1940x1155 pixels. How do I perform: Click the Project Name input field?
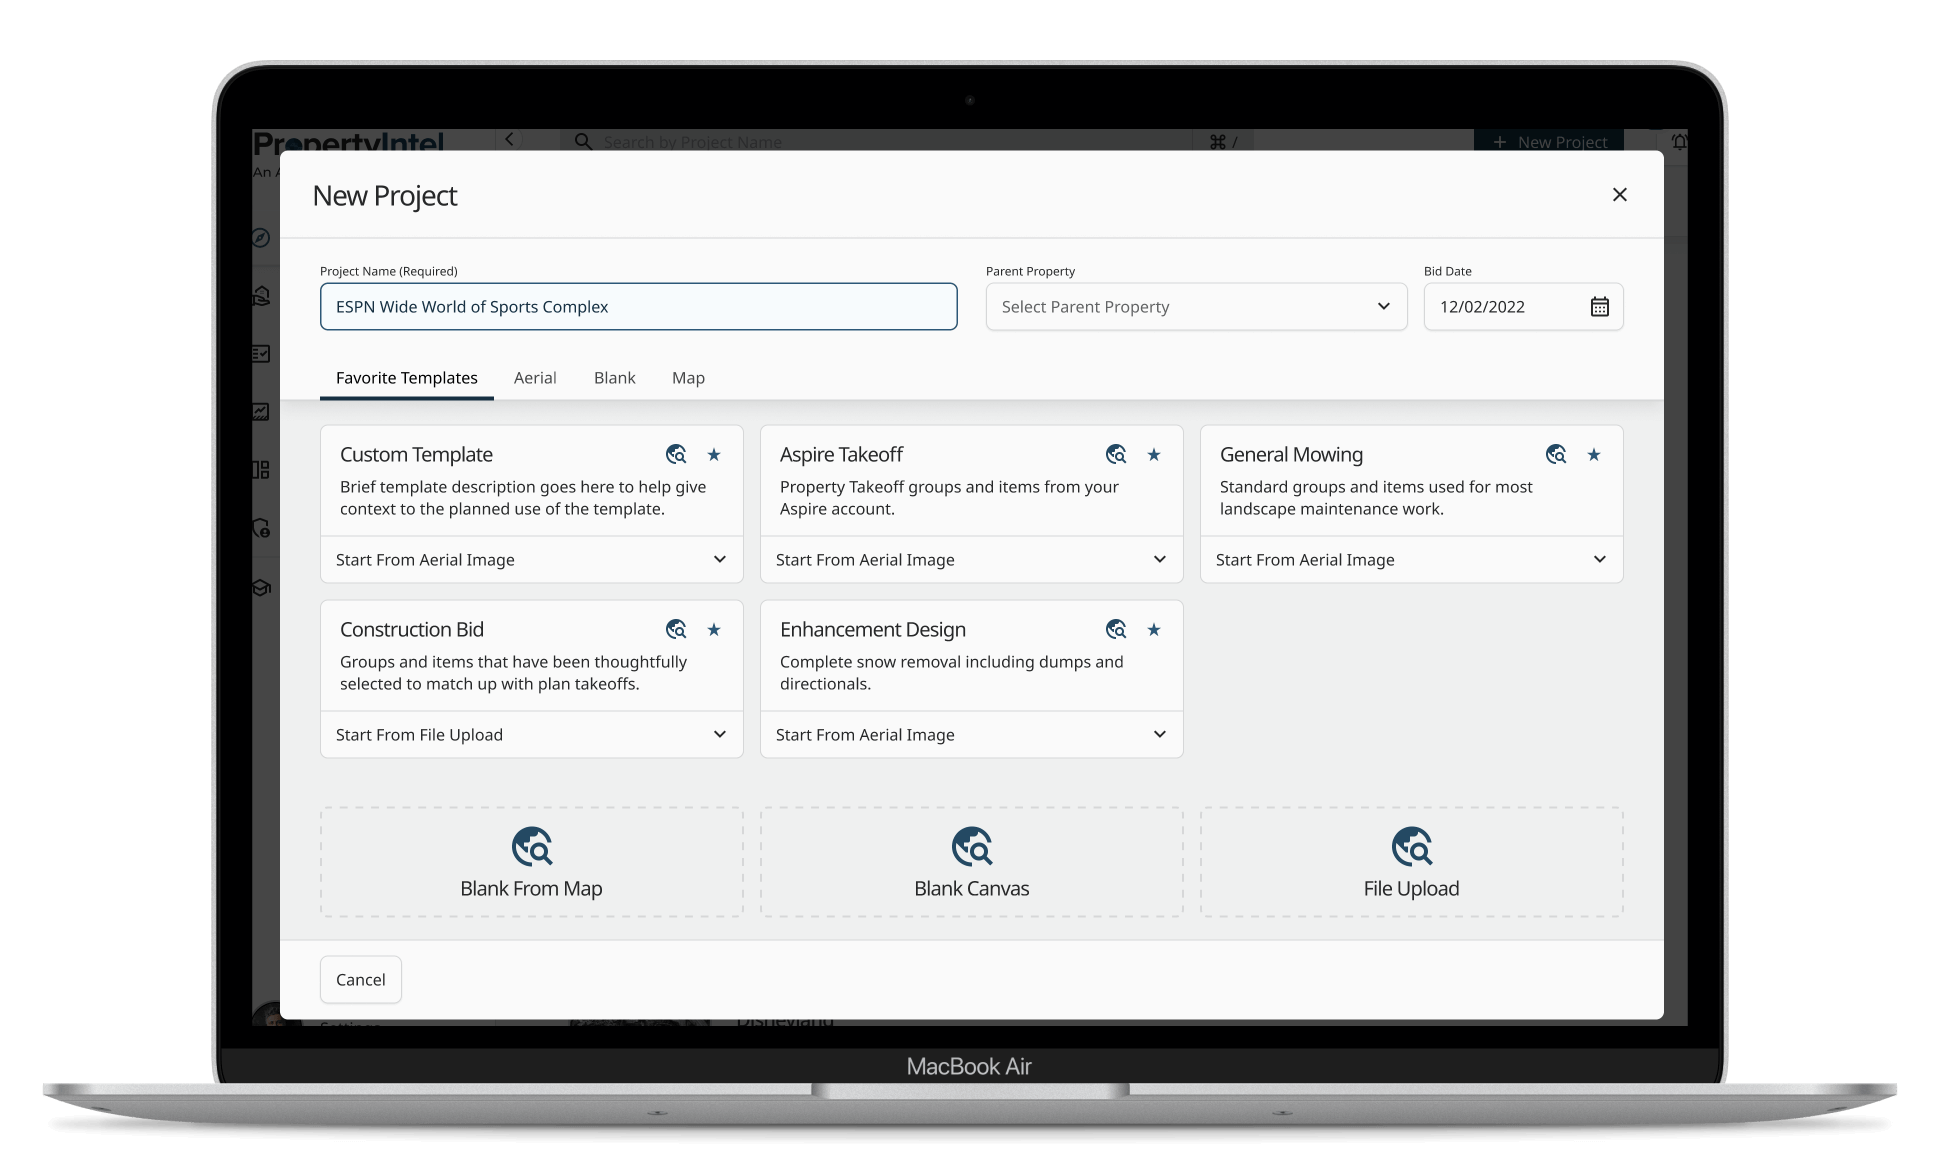click(x=638, y=307)
